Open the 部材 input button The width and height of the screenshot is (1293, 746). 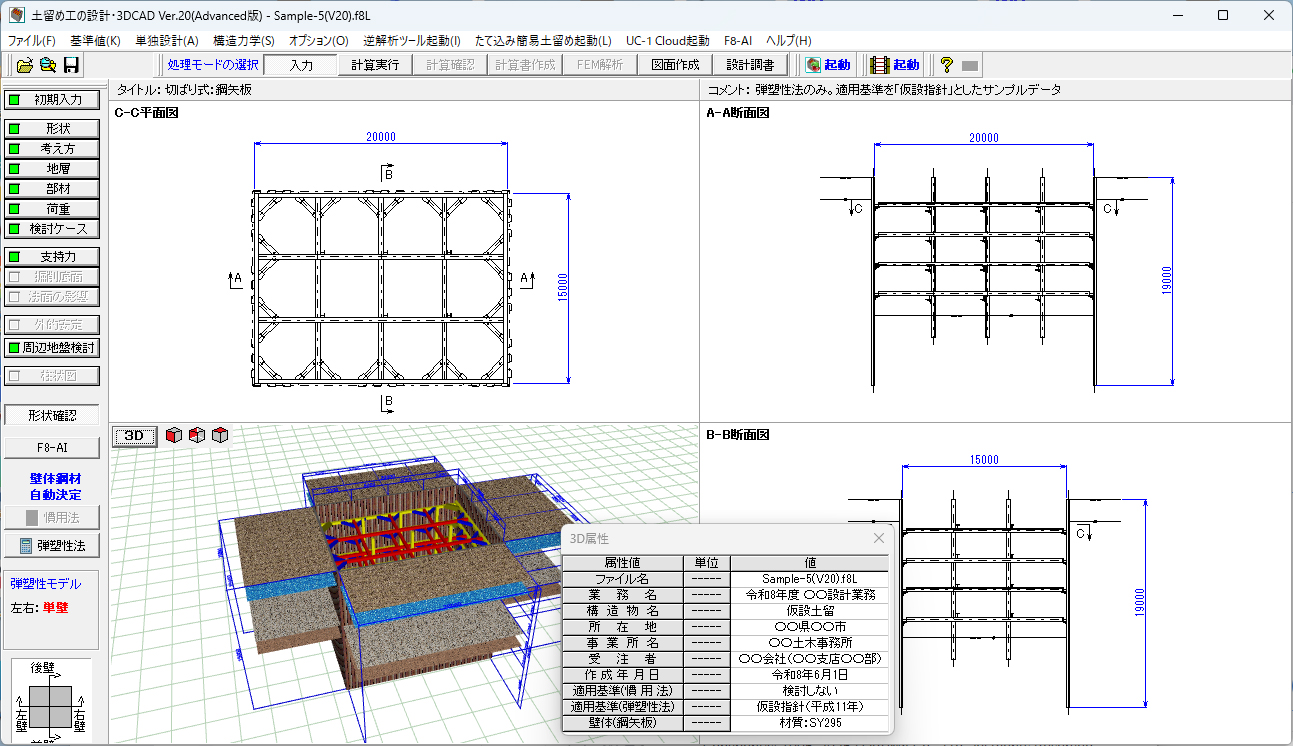[x=52, y=188]
